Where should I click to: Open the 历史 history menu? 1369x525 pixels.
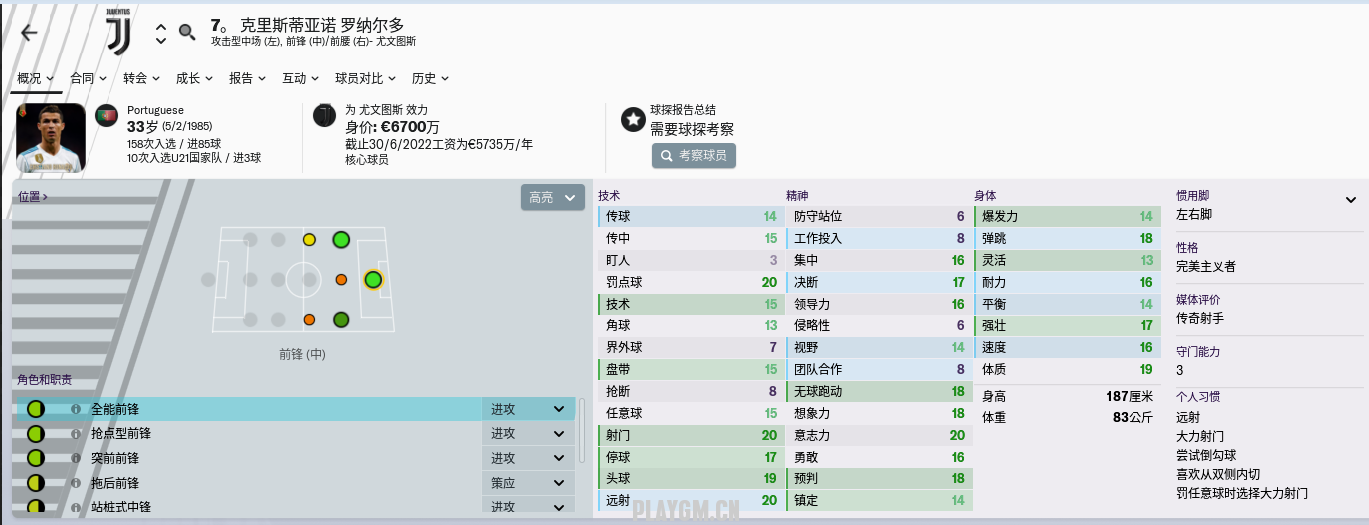(x=430, y=78)
